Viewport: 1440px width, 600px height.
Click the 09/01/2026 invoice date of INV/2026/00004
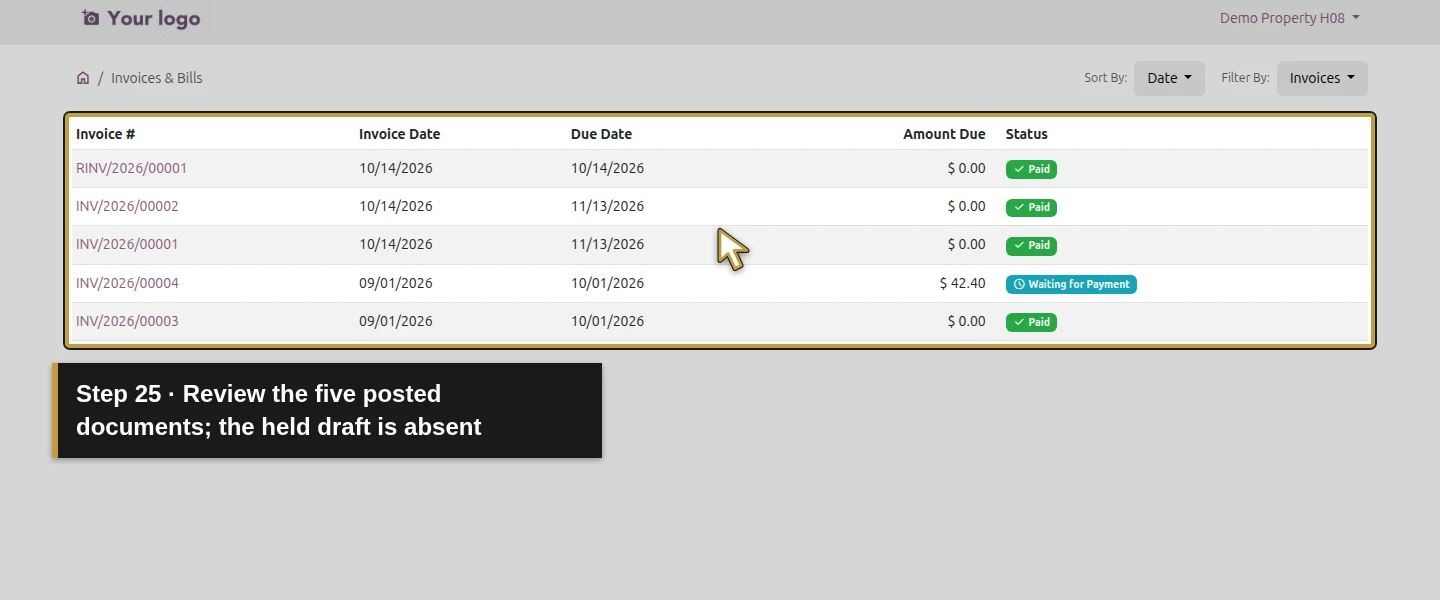pos(396,283)
